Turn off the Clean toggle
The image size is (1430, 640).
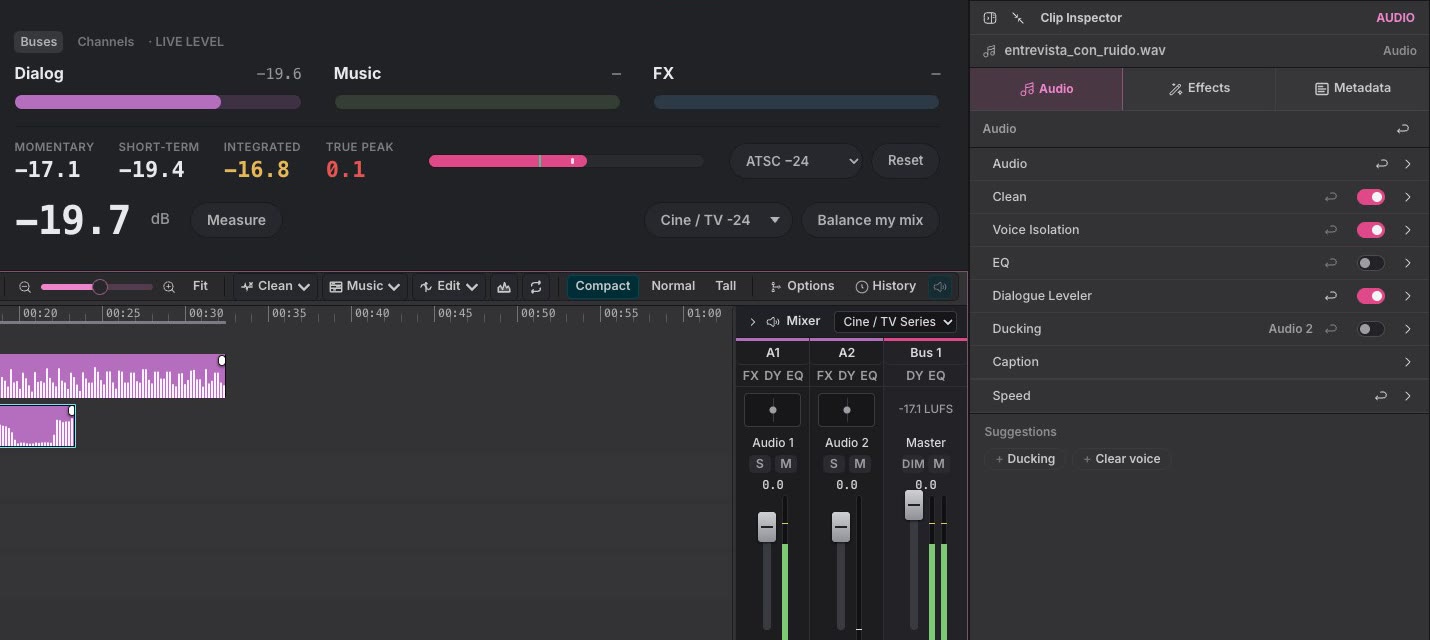1370,197
